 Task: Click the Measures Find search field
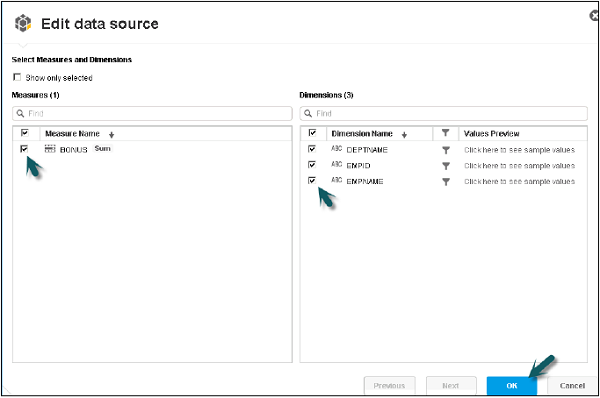pos(152,113)
